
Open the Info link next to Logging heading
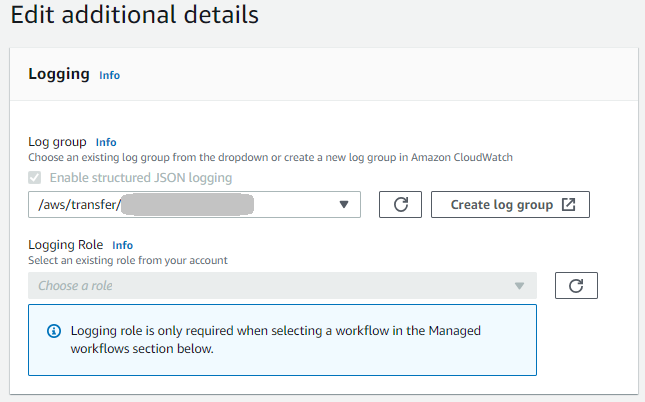109,75
